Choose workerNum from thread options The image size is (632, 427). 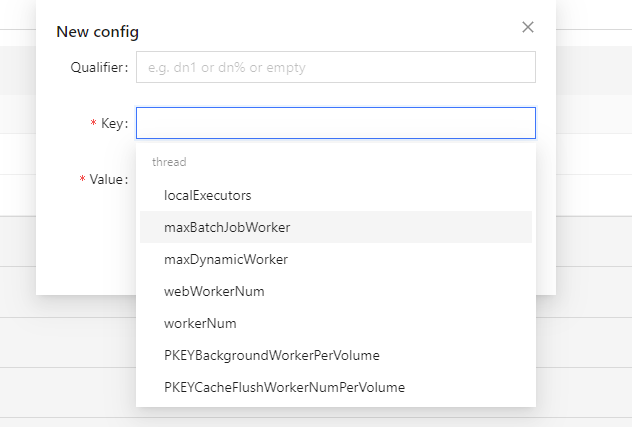[200, 323]
